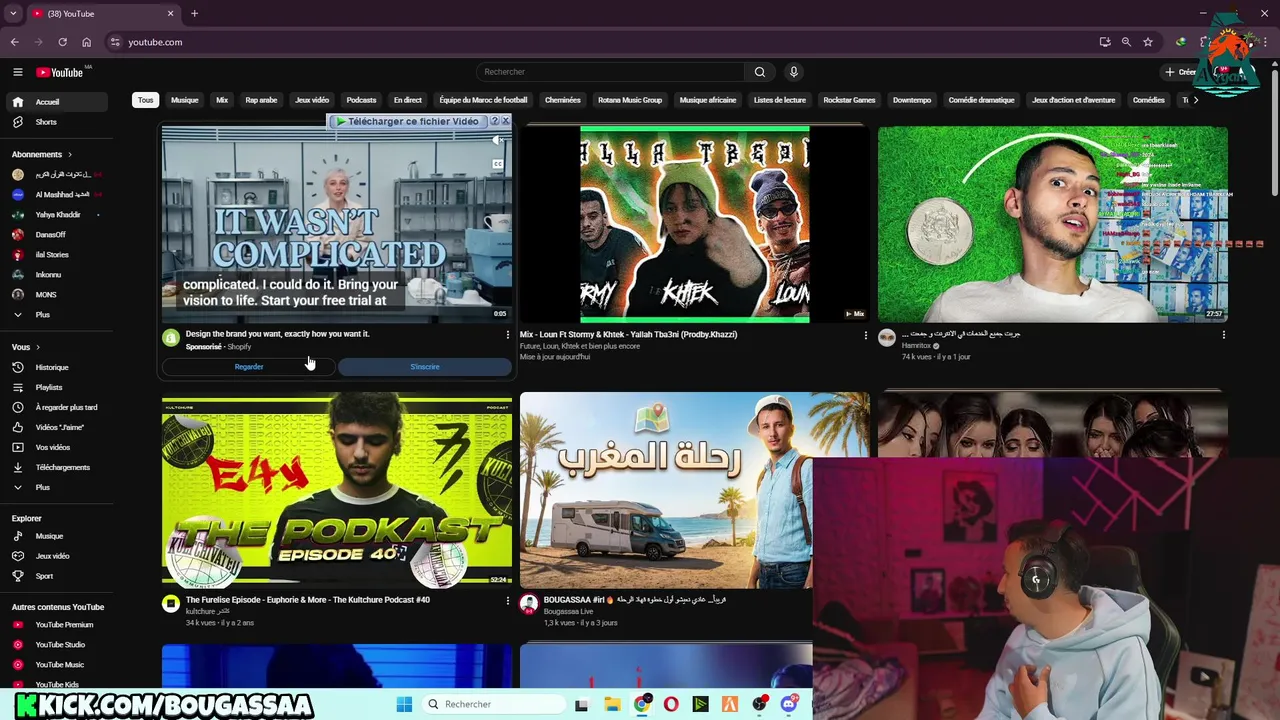Go to Accueil in the sidebar
The height and width of the screenshot is (720, 1280).
[x=56, y=102]
